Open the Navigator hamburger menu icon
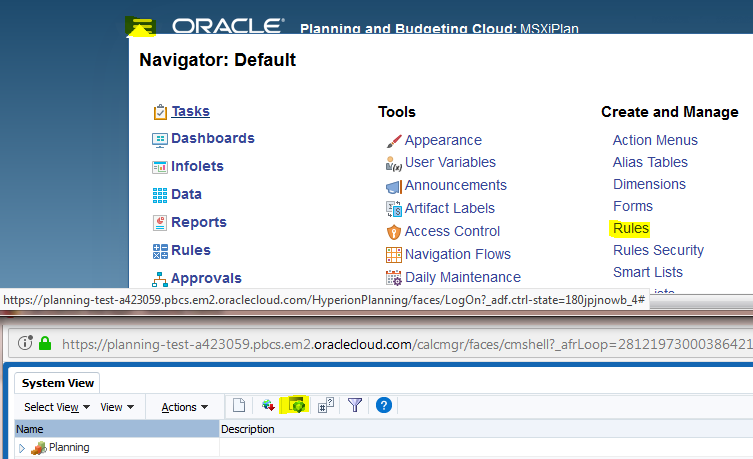 pyautogui.click(x=140, y=26)
